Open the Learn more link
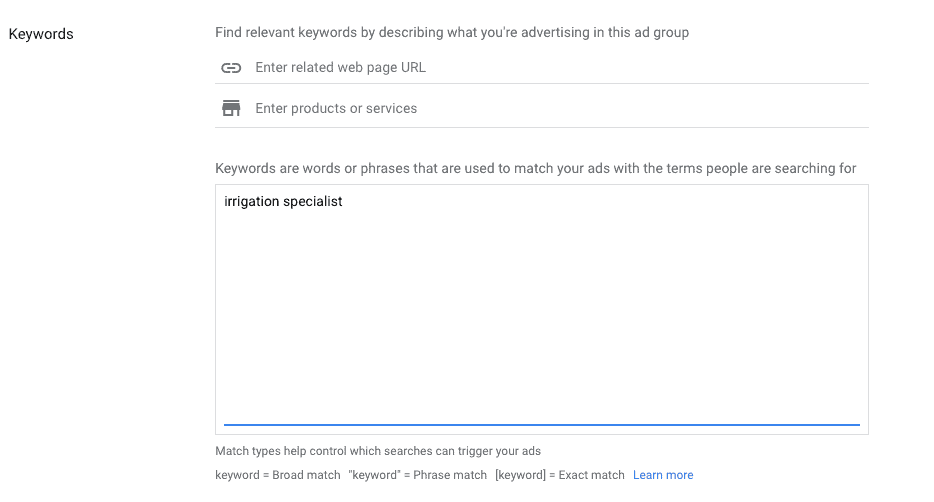The width and height of the screenshot is (934, 502). tap(663, 475)
